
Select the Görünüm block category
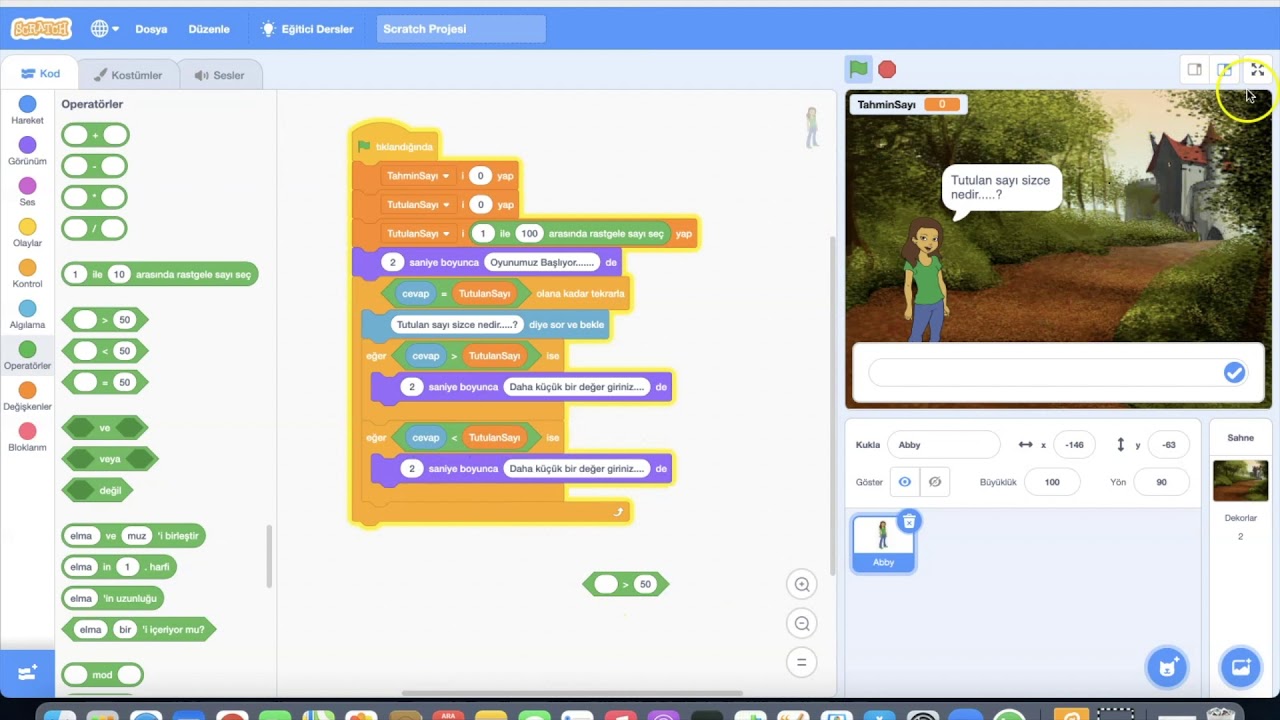click(x=27, y=151)
